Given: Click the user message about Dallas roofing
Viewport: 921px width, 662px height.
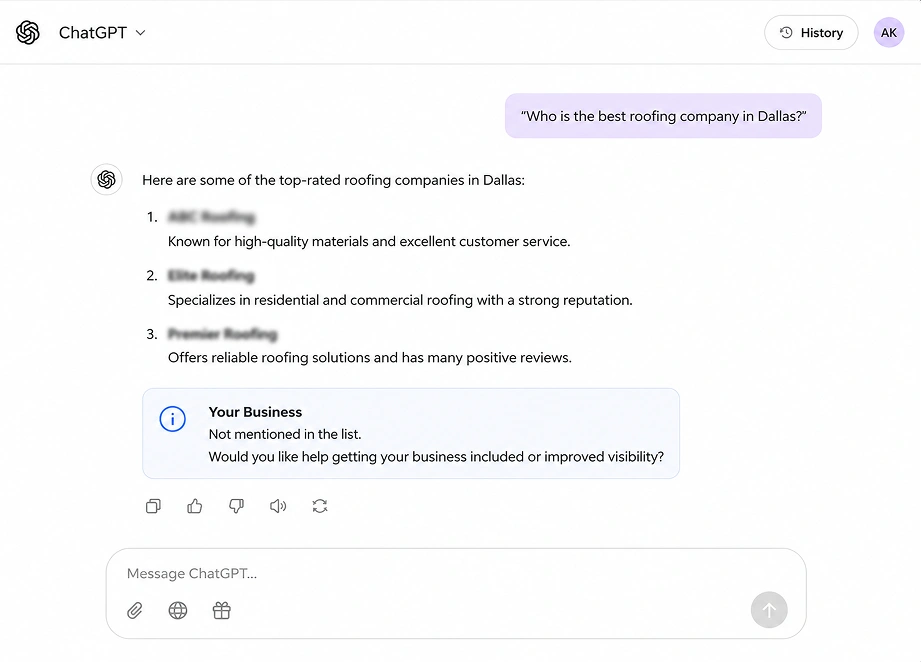Looking at the screenshot, I should 663,116.
